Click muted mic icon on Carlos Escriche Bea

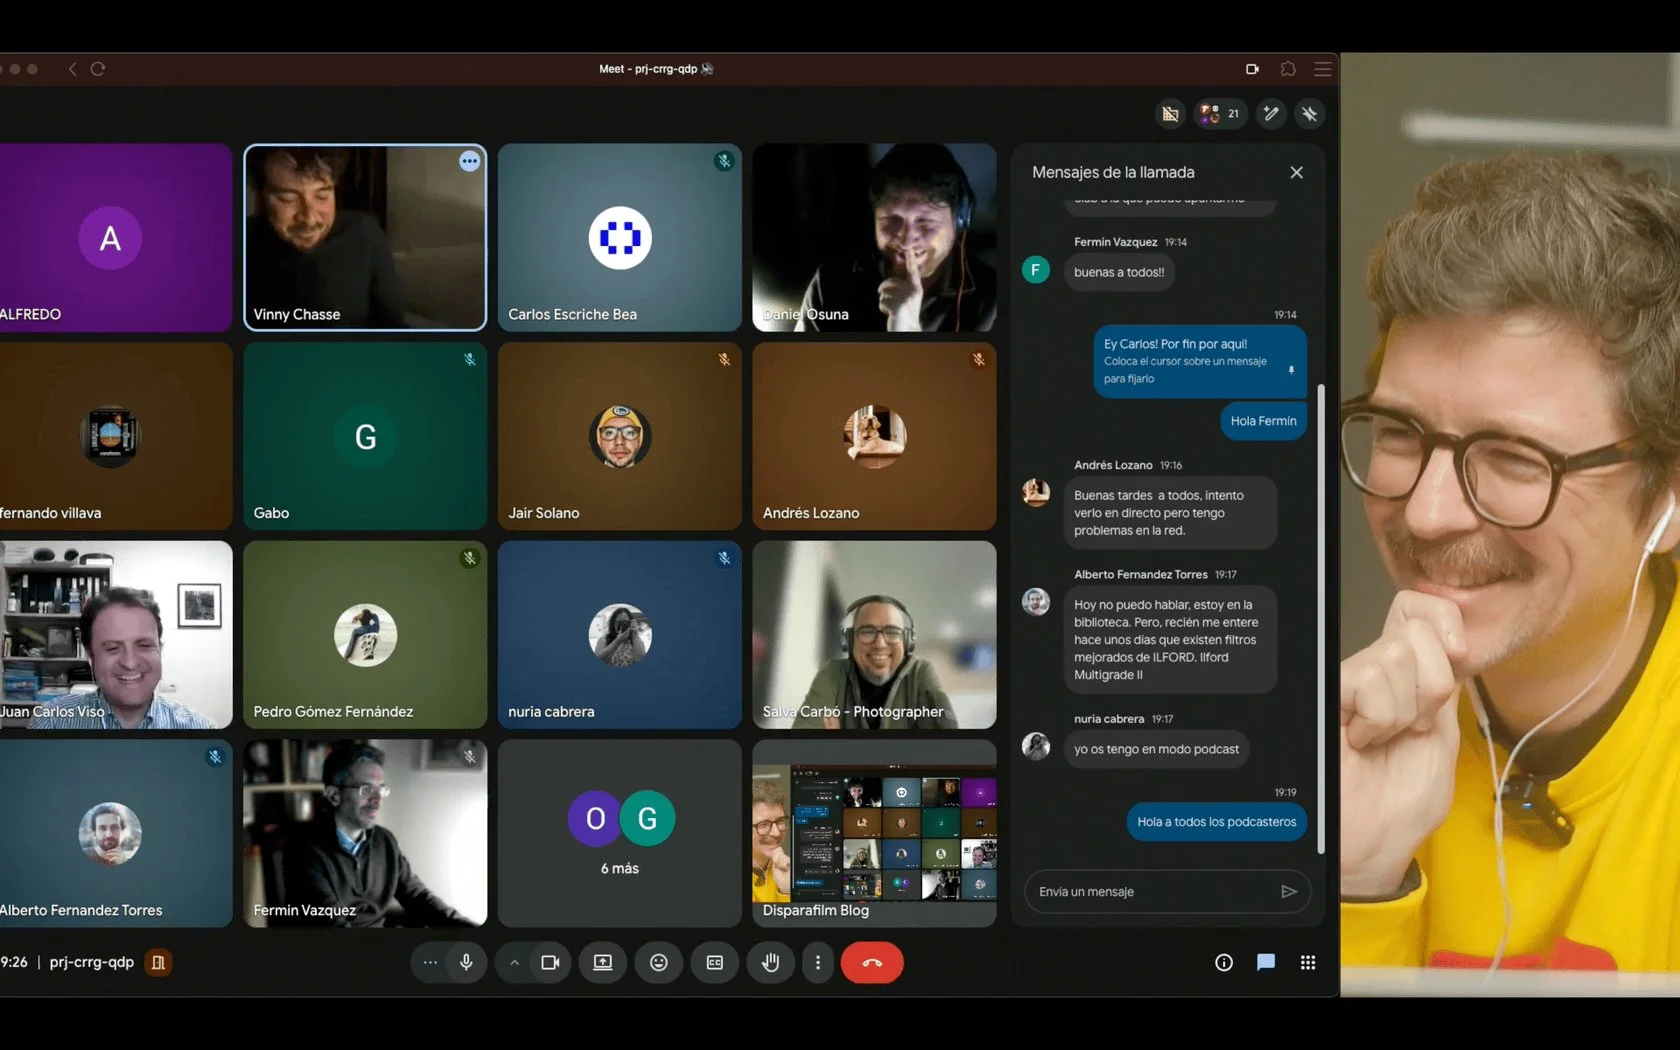[724, 161]
